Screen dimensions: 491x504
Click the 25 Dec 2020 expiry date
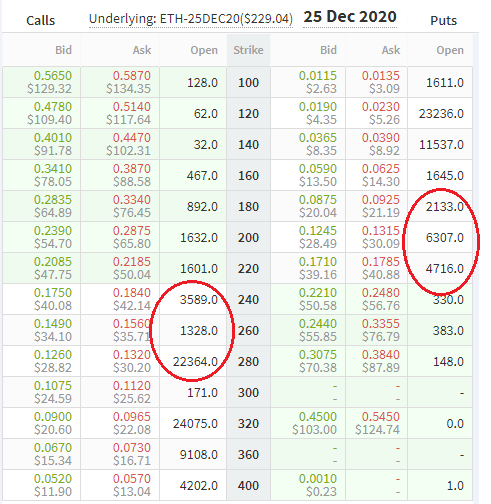(x=350, y=17)
